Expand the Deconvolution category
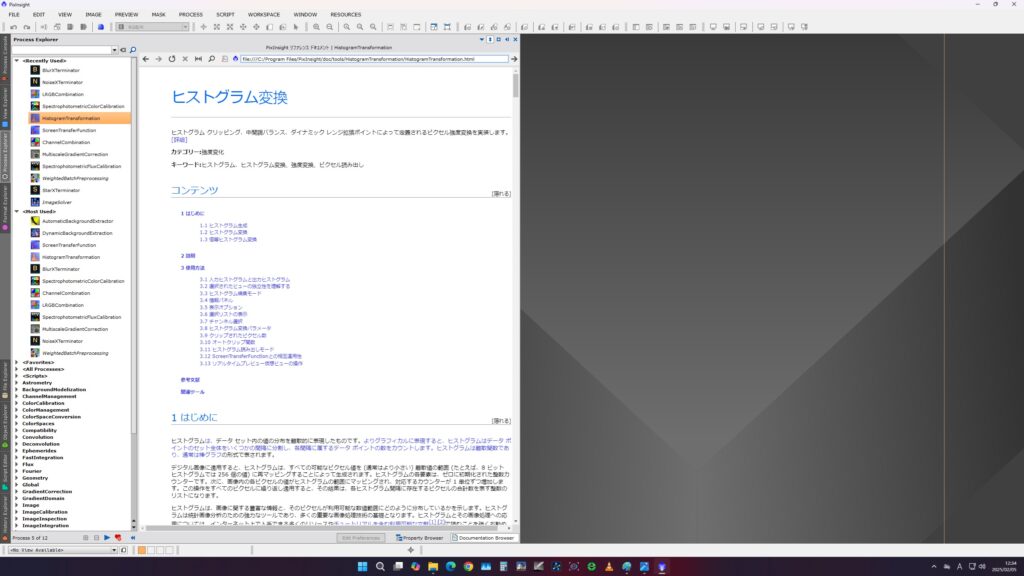Viewport: 1024px width, 576px height. 17,444
